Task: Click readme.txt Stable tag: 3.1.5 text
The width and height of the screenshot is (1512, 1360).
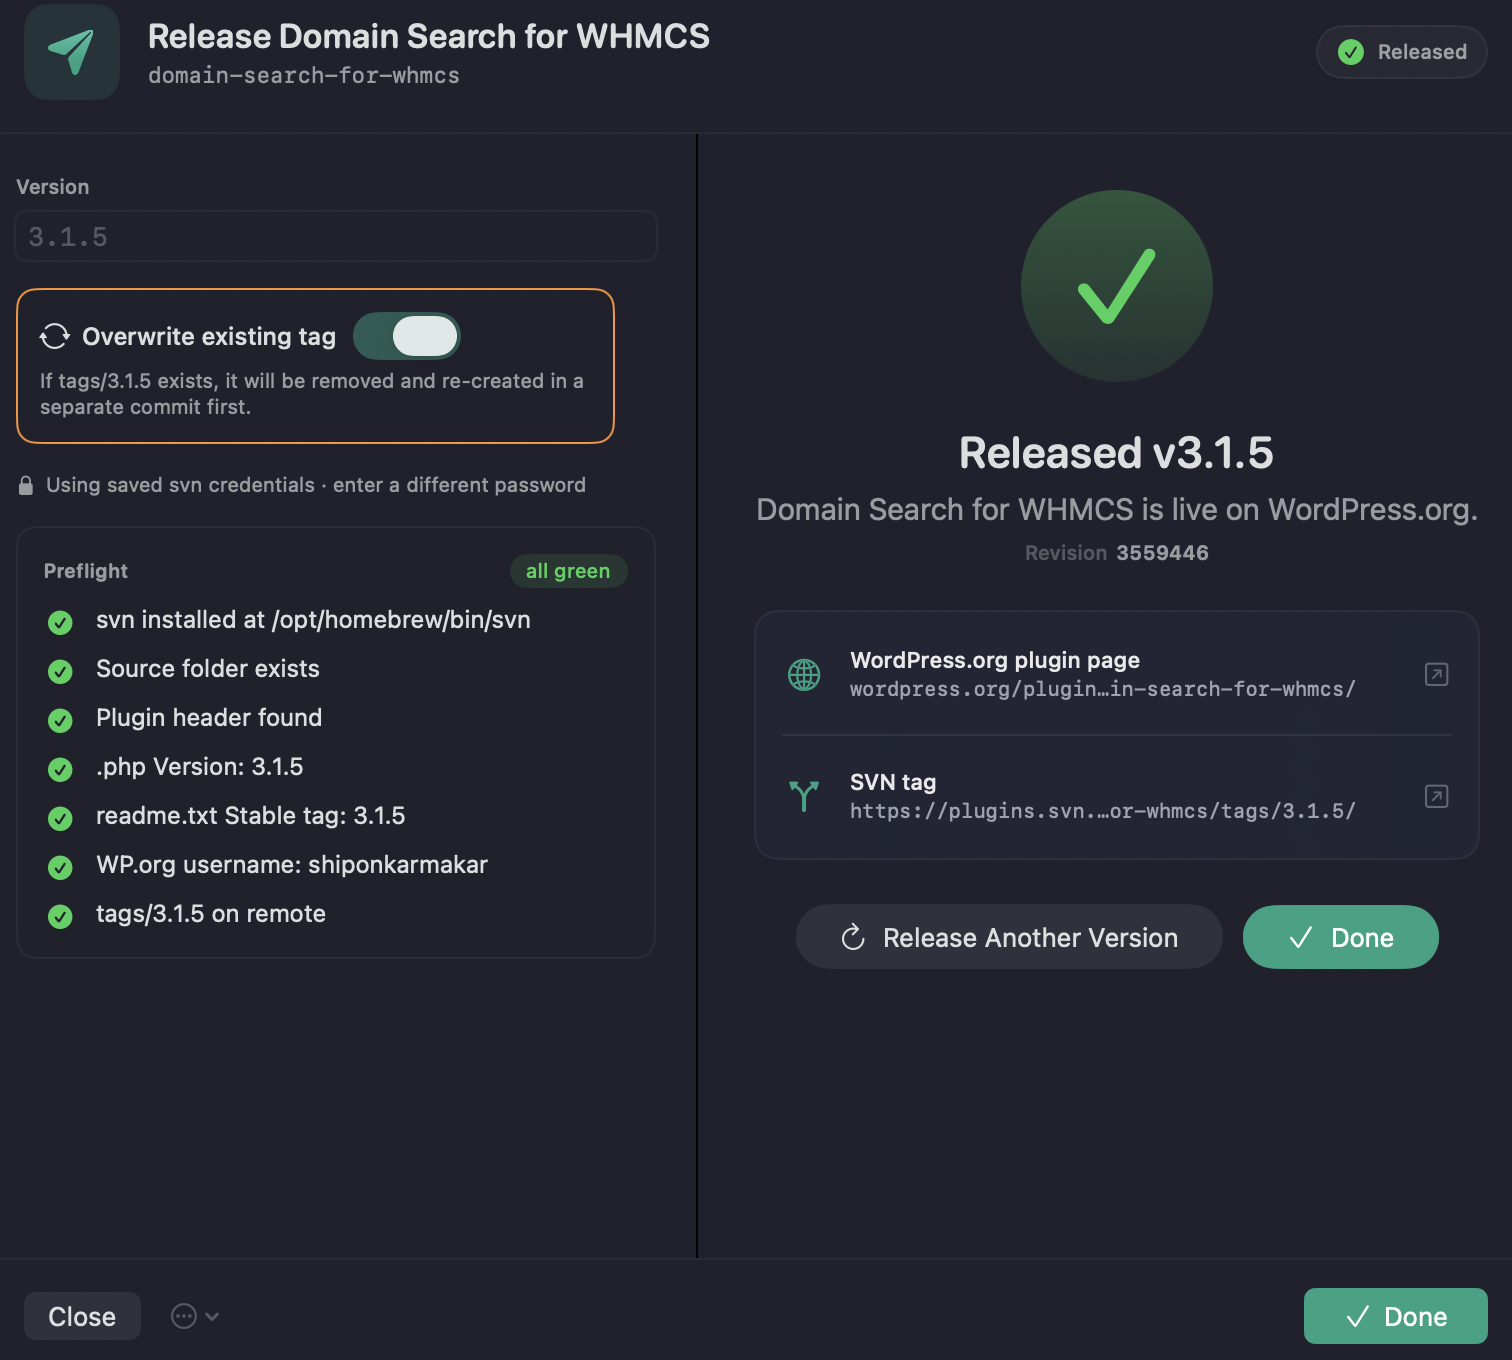Action: coord(251,816)
